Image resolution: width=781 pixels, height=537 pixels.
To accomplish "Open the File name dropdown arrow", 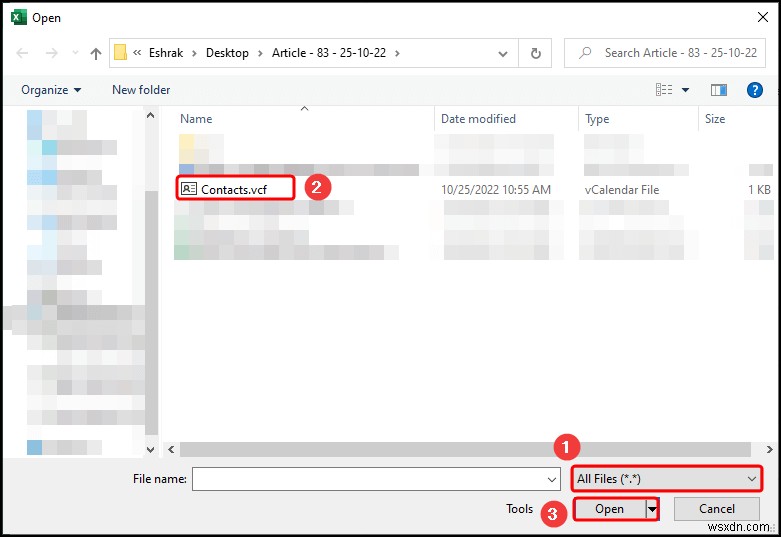I will pyautogui.click(x=551, y=479).
